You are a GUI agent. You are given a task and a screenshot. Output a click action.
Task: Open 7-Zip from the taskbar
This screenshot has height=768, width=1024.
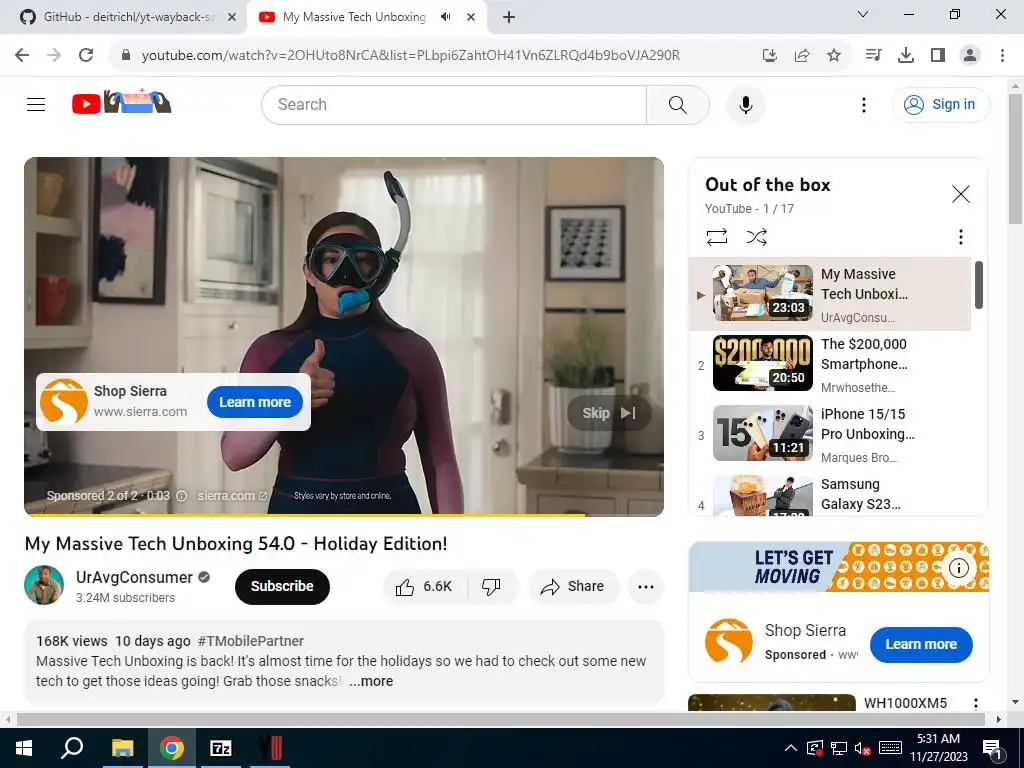coord(220,748)
